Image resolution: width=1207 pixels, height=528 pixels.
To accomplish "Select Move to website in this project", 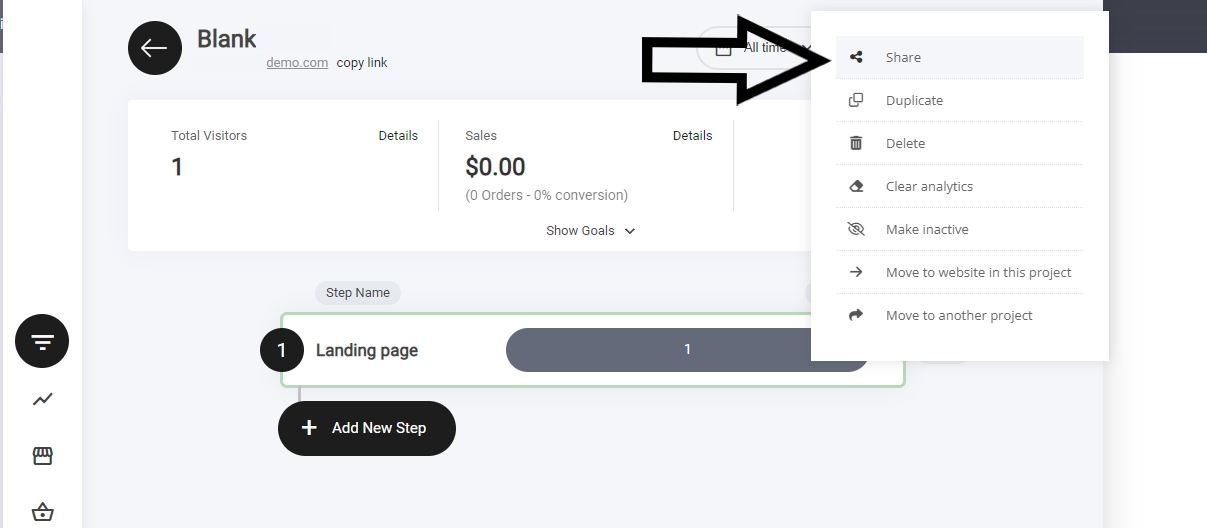I will click(977, 272).
